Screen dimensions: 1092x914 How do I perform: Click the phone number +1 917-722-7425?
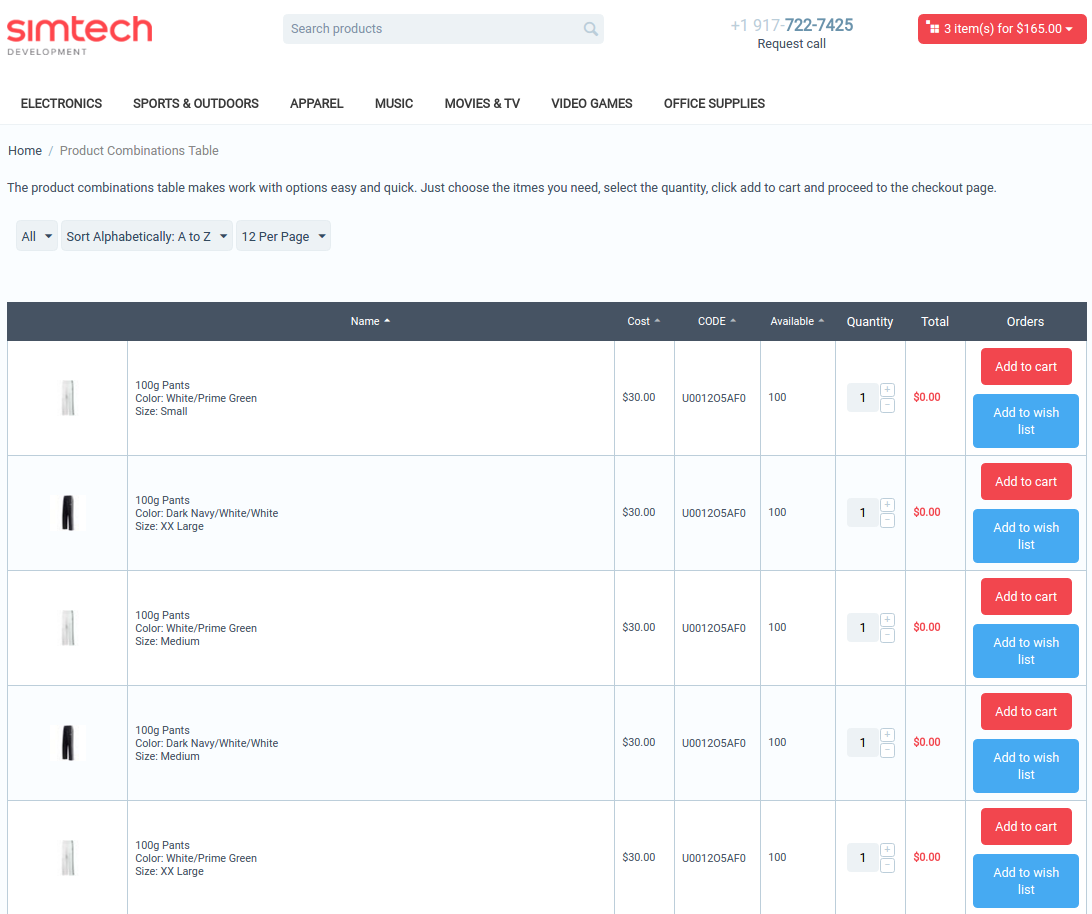click(791, 25)
